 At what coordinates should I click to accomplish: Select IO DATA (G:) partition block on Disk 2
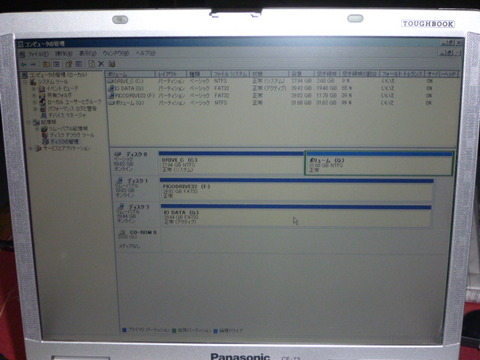[x=296, y=216]
